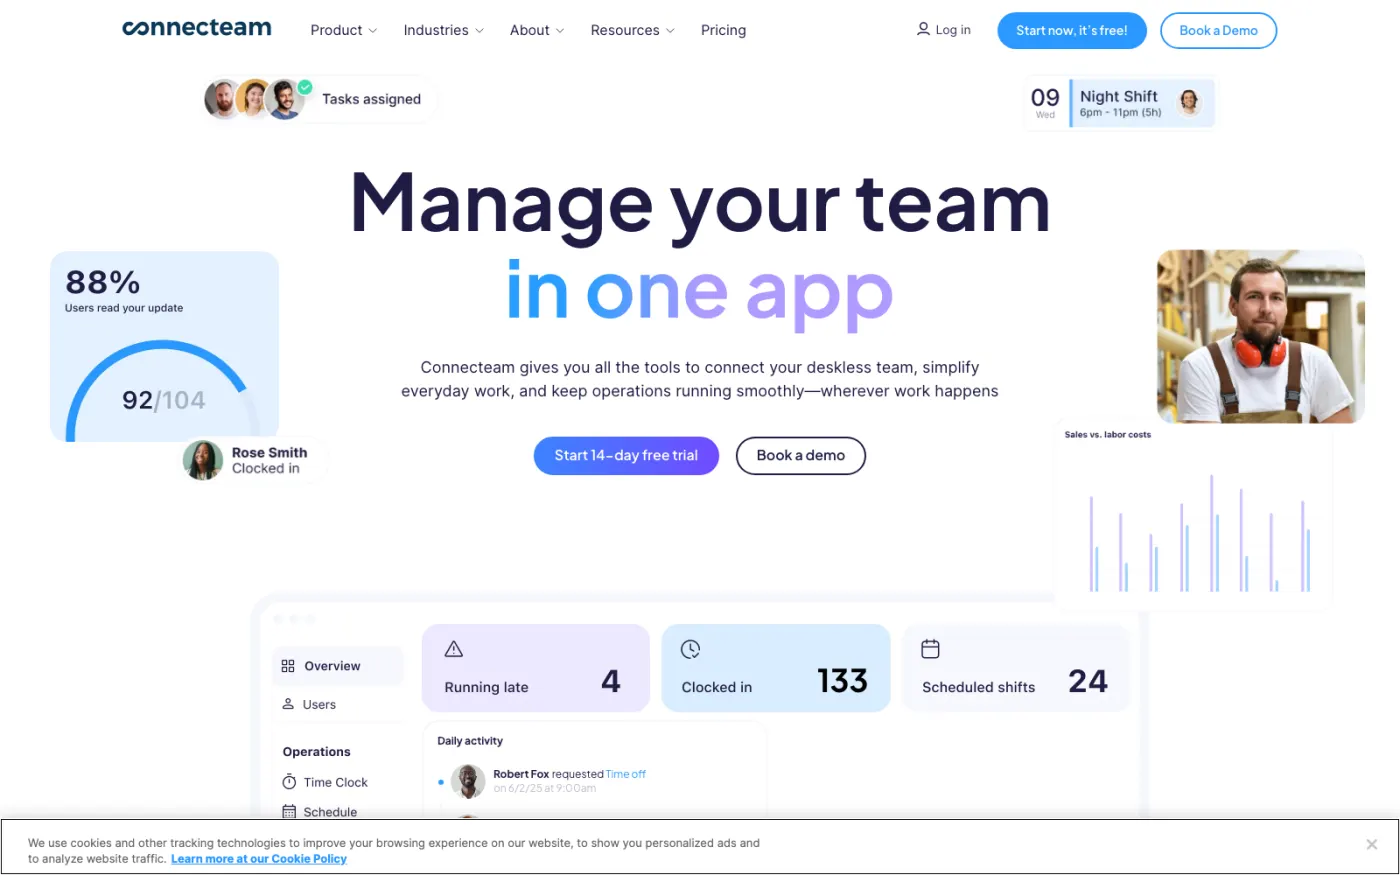This screenshot has width=1400, height=875.
Task: Go to the Pricing page
Action: pos(723,30)
